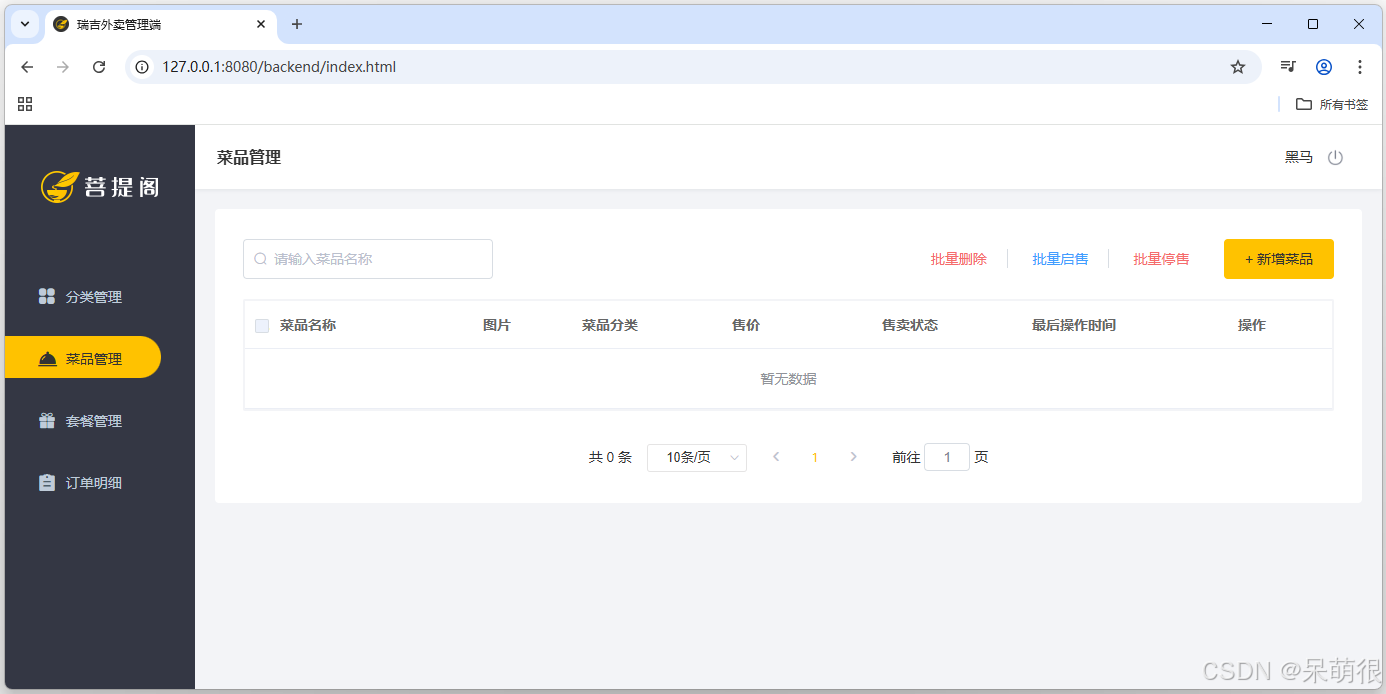Select 菜品管理 menu item

[x=83, y=358]
